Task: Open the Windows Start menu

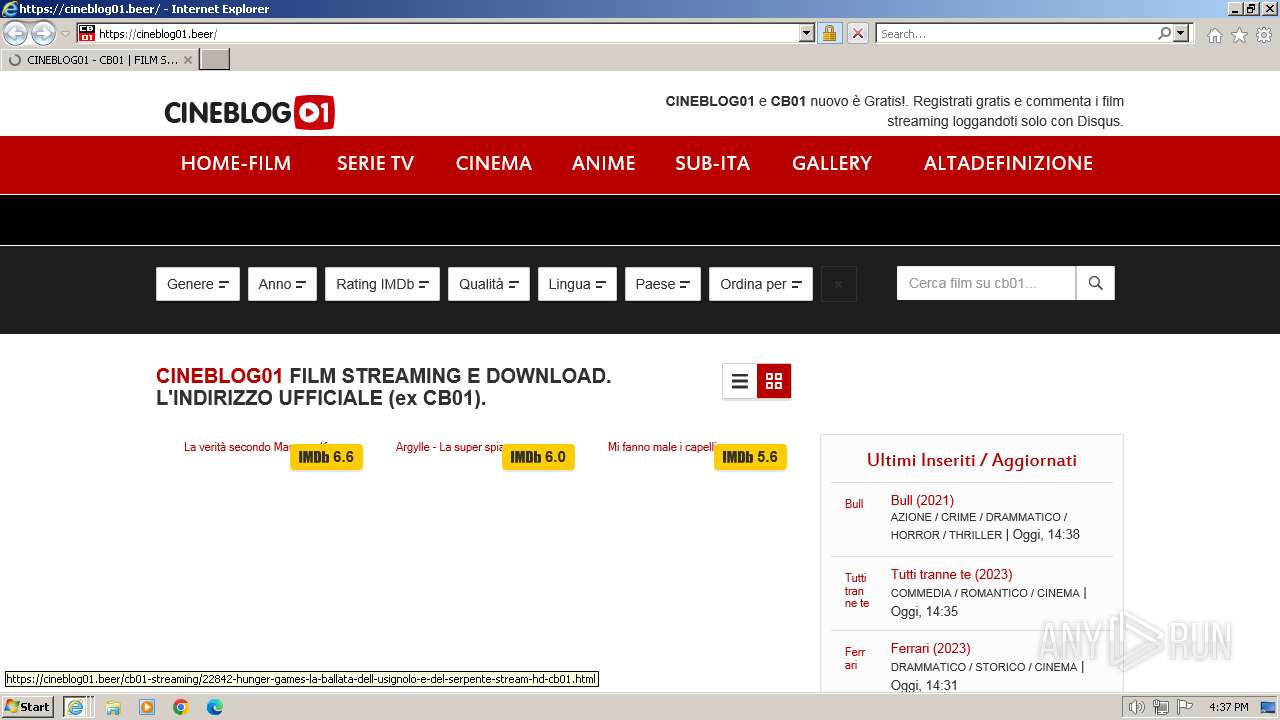Action: 28,706
